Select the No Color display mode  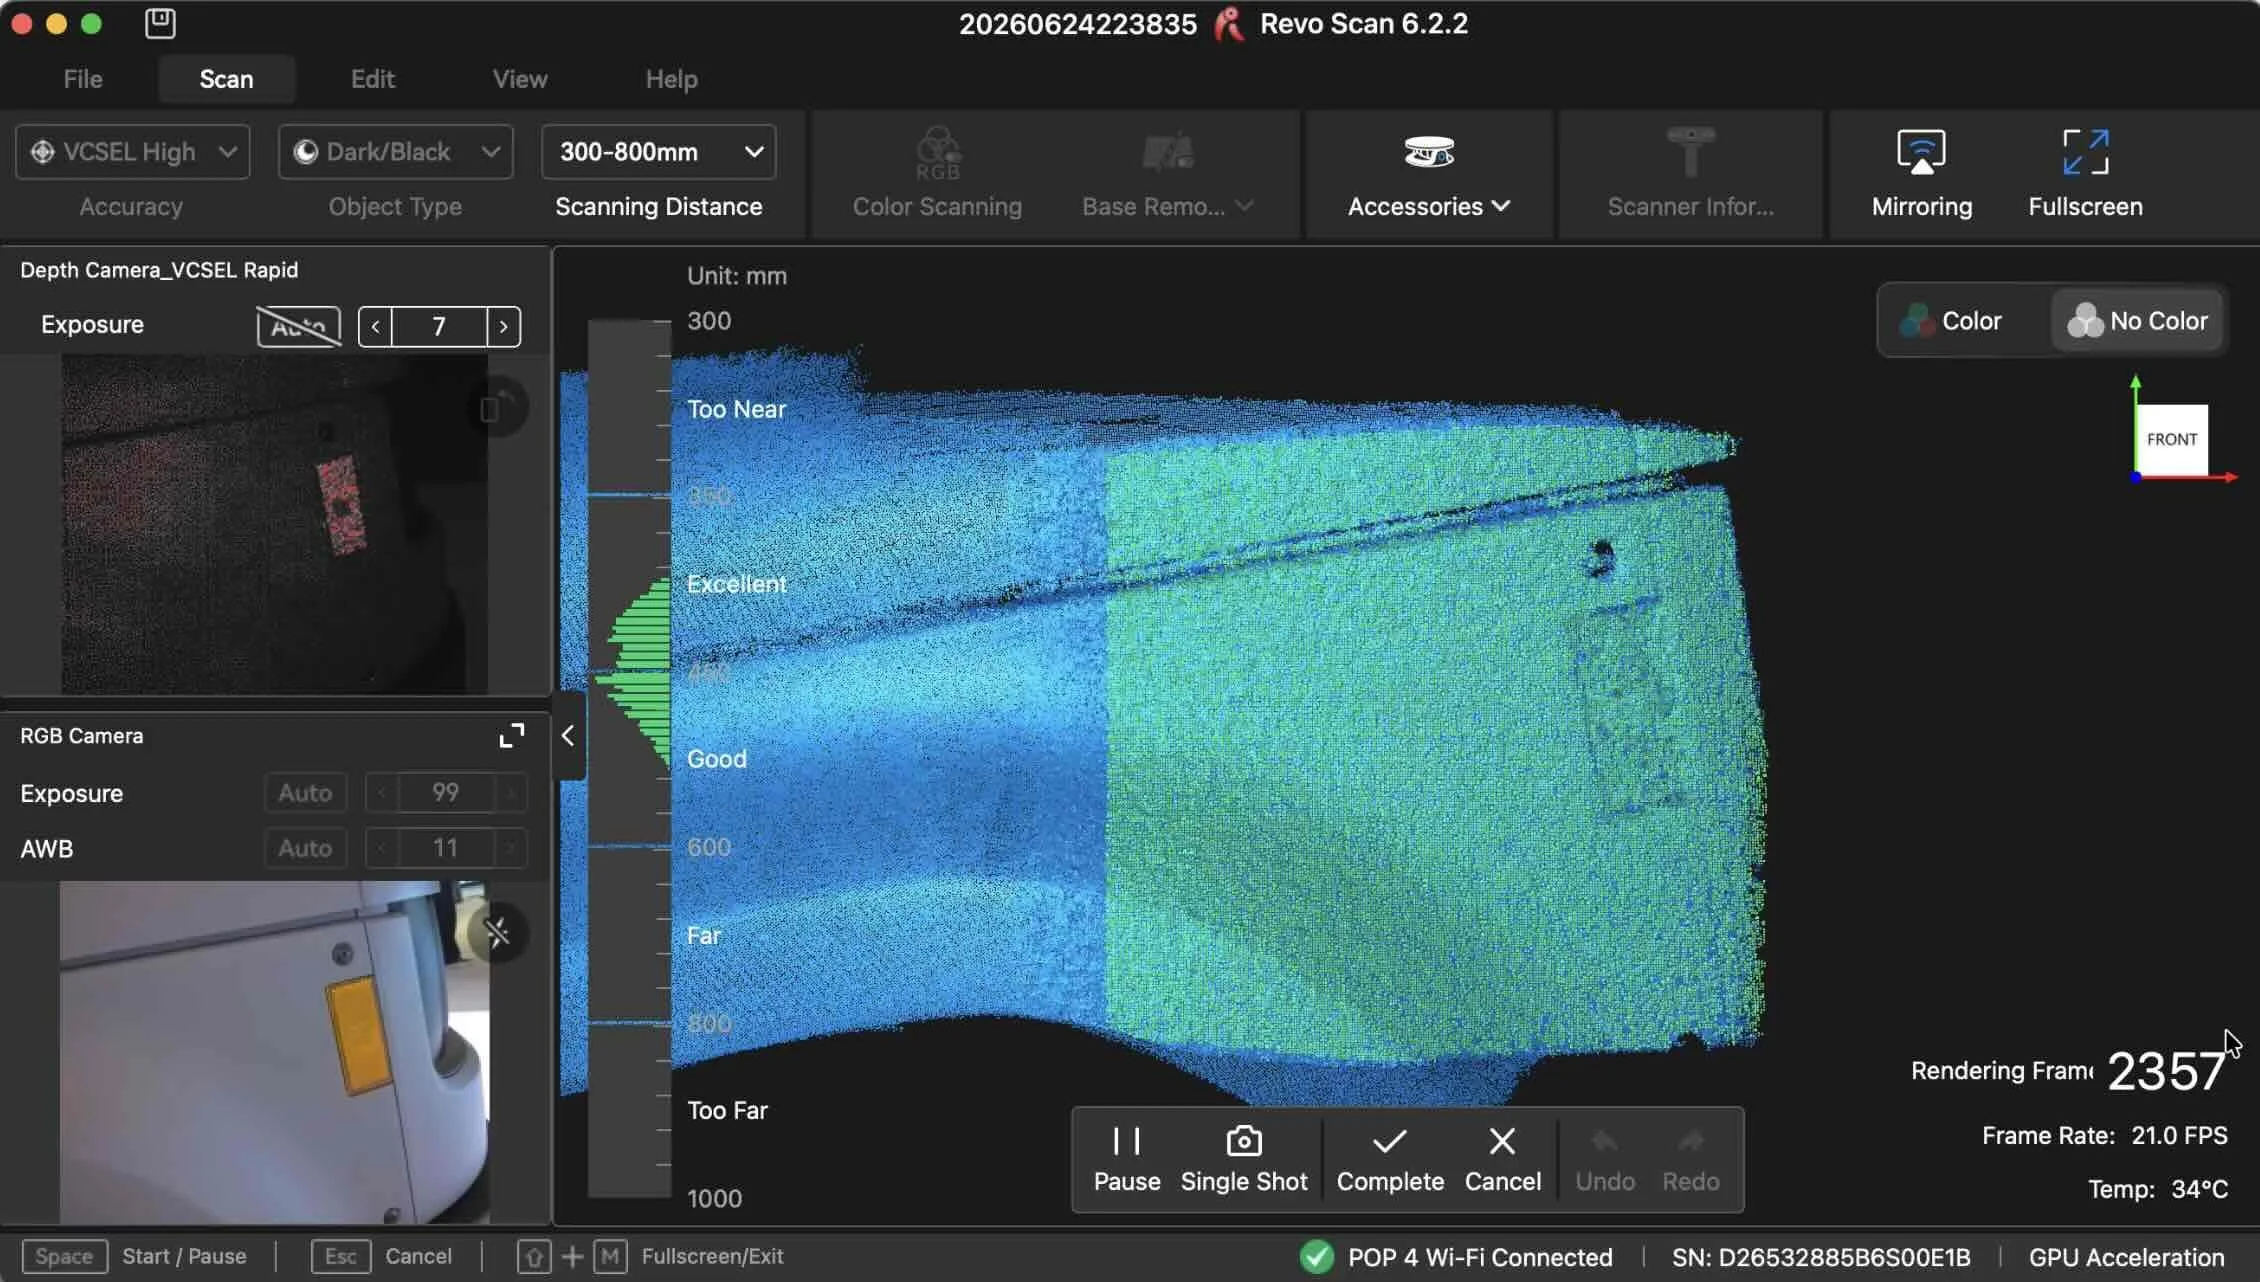(x=2137, y=321)
